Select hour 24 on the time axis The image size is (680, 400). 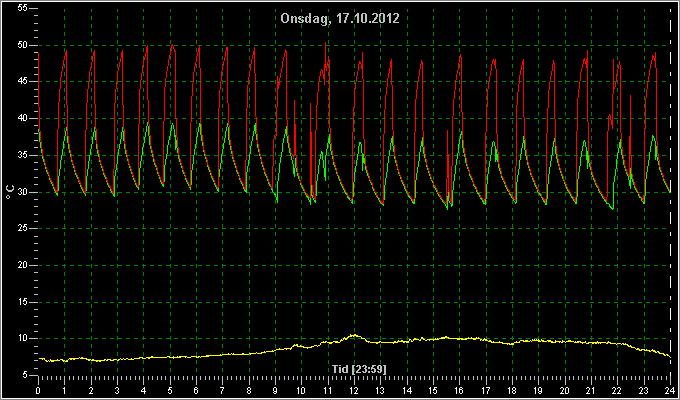pos(670,390)
